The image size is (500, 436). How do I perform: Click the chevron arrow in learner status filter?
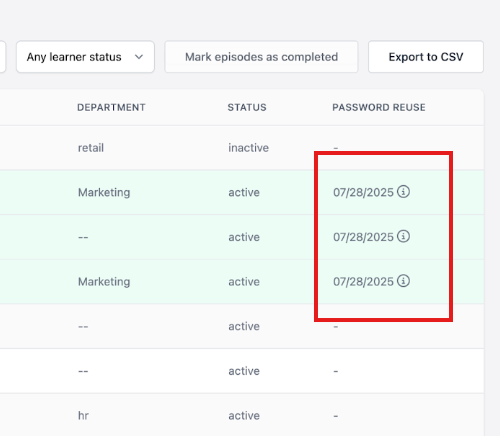coord(139,57)
